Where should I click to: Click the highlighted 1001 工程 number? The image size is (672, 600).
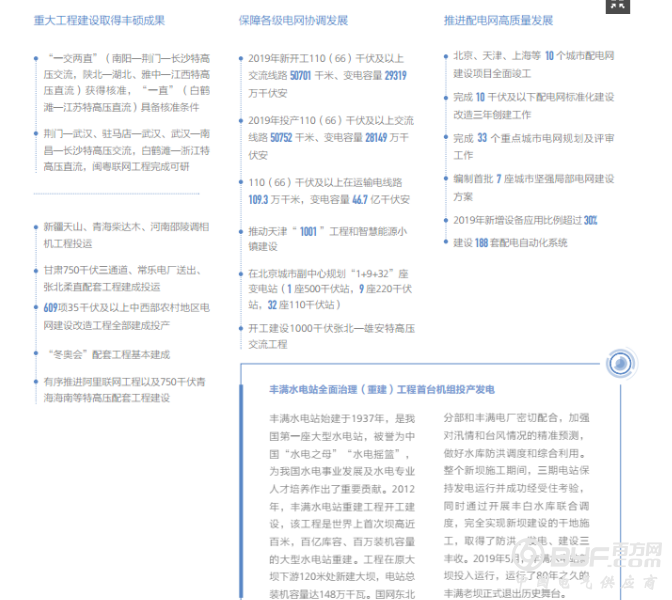coord(306,231)
